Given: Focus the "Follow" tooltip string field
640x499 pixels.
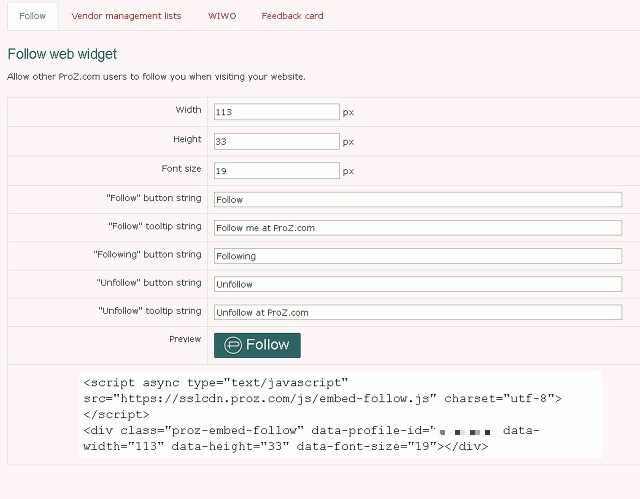Looking at the screenshot, I should (418, 228).
